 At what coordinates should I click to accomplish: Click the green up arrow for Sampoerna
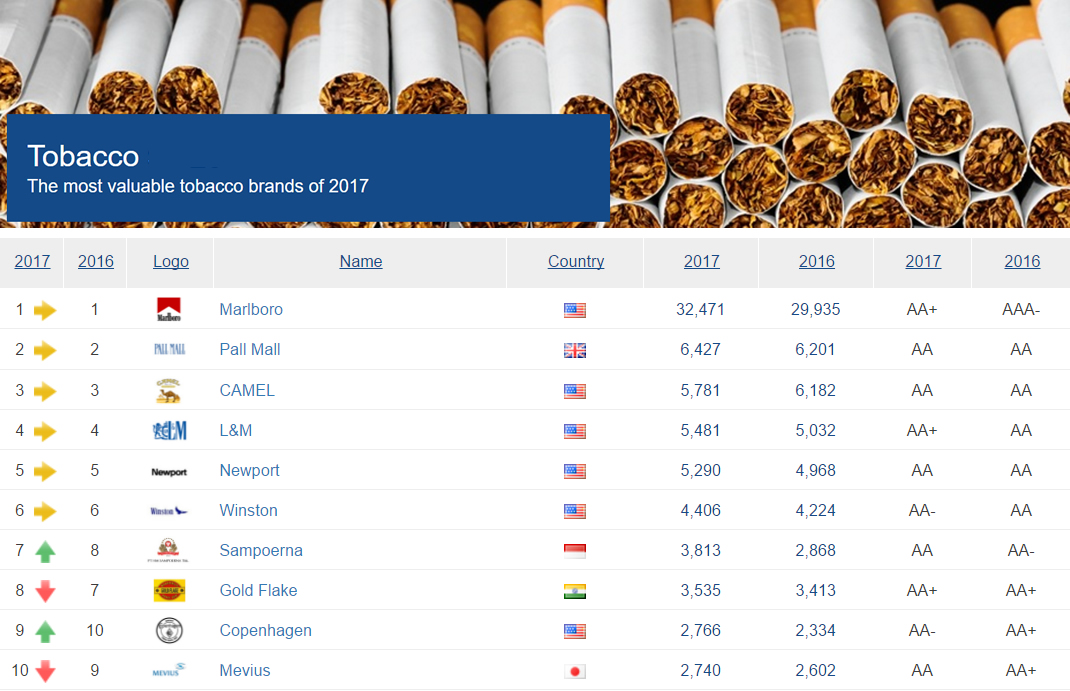[x=44, y=550]
